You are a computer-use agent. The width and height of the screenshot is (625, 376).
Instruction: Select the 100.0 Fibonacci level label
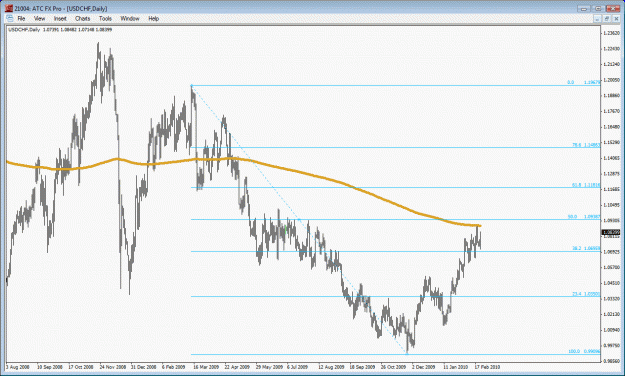point(574,351)
